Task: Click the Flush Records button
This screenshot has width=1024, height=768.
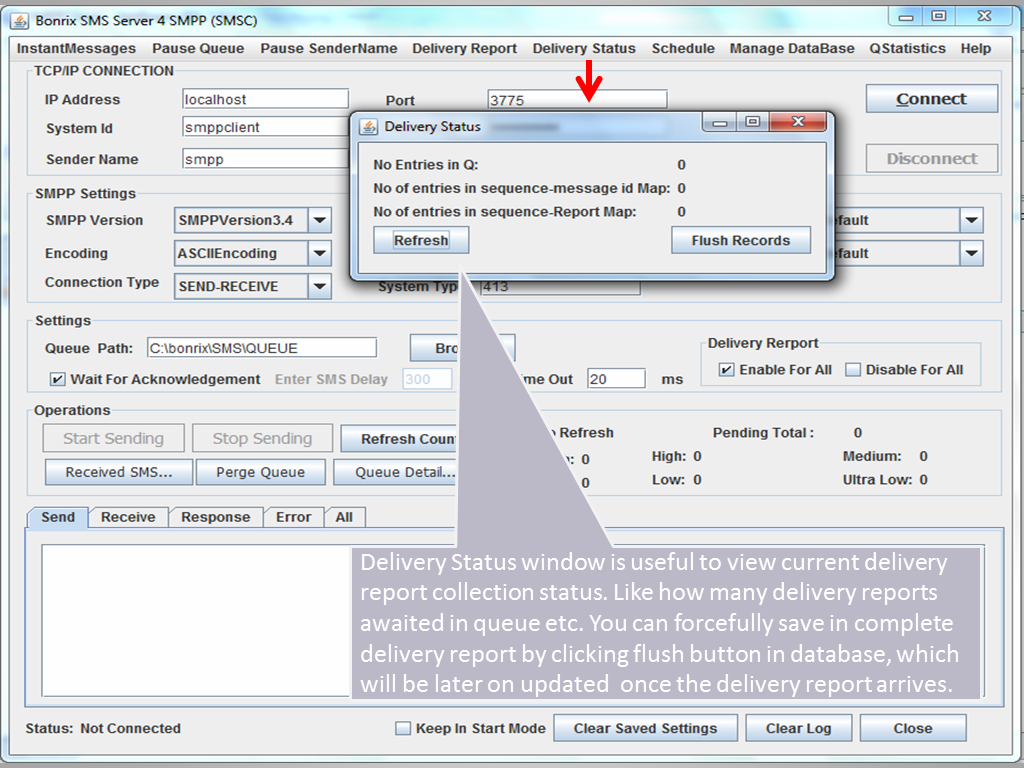Action: 741,240
